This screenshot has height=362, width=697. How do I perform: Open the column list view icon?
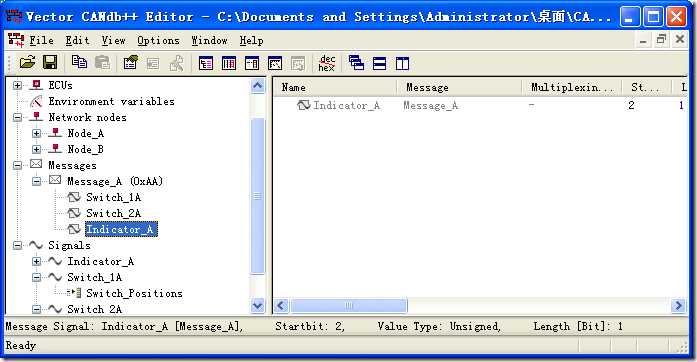click(229, 63)
